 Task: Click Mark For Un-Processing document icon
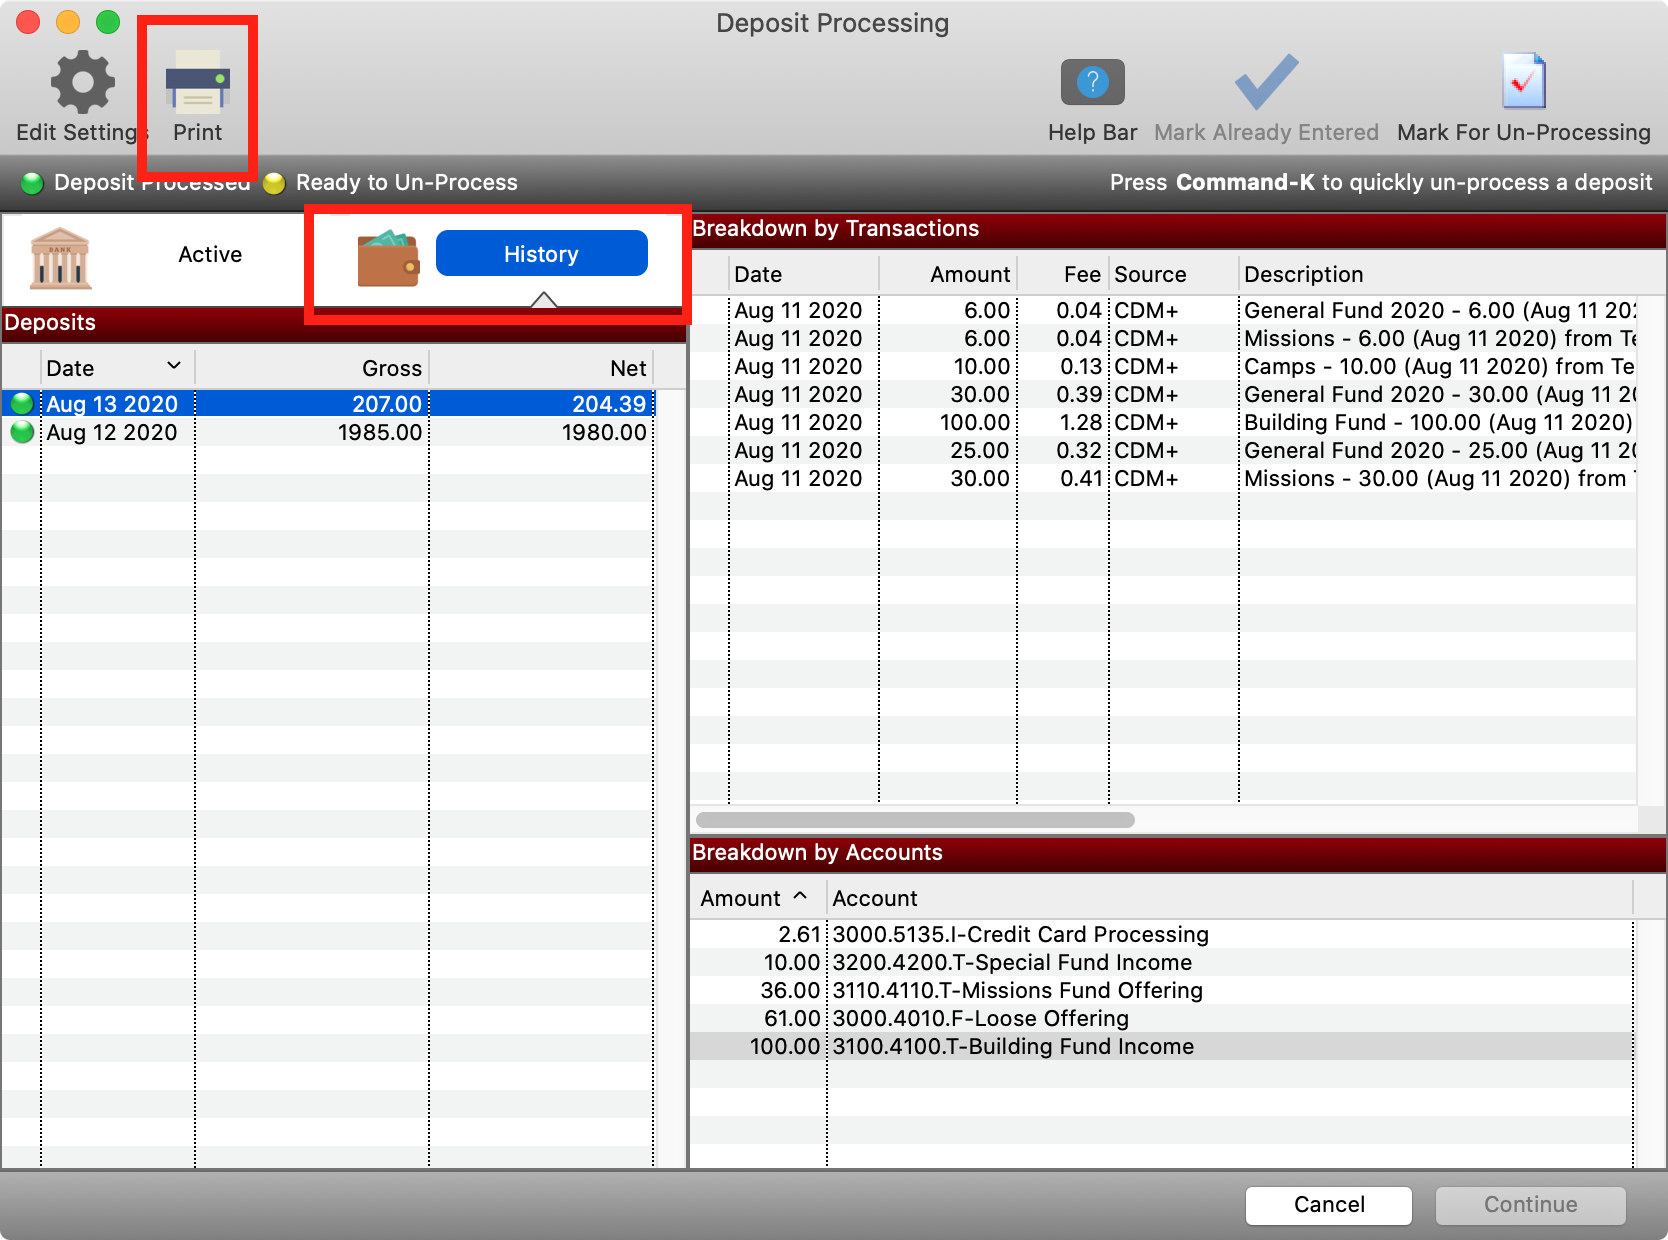(x=1523, y=83)
